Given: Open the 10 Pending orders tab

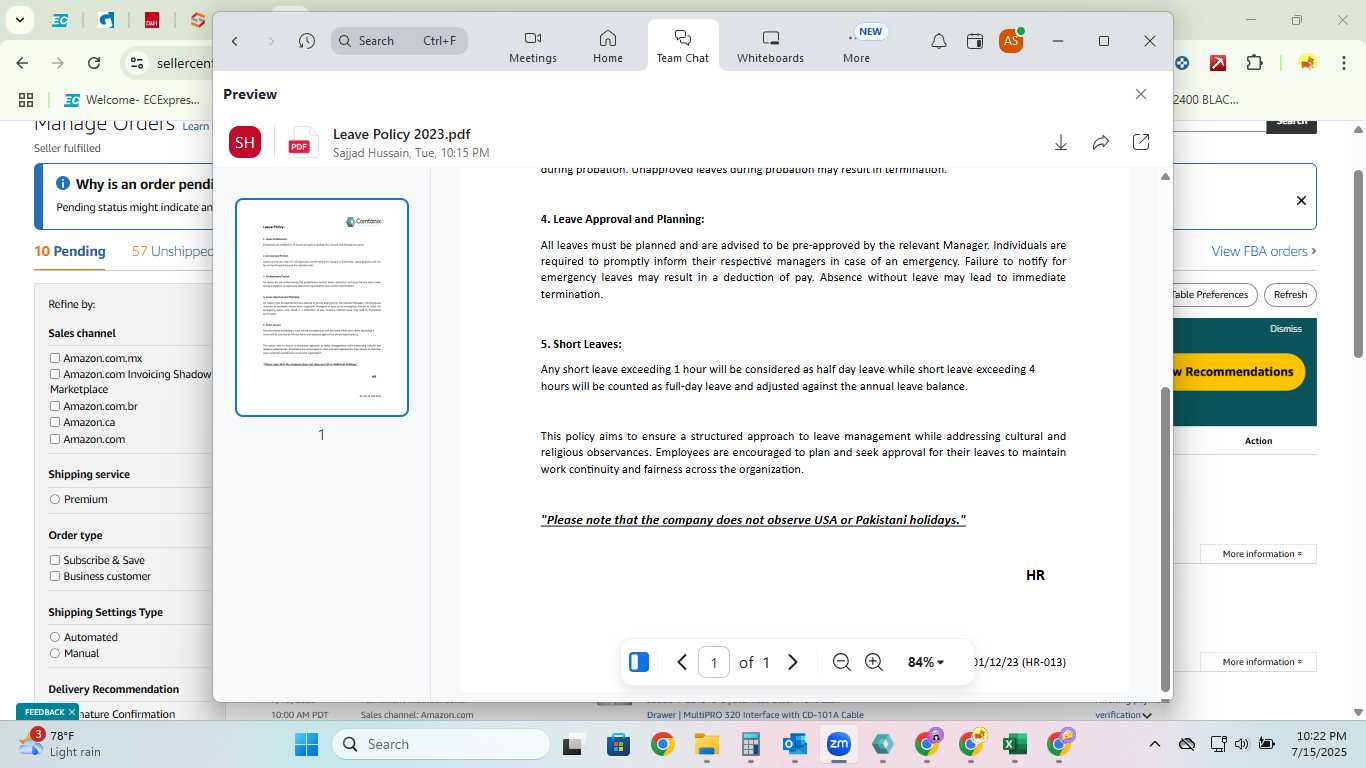Looking at the screenshot, I should pos(70,251).
